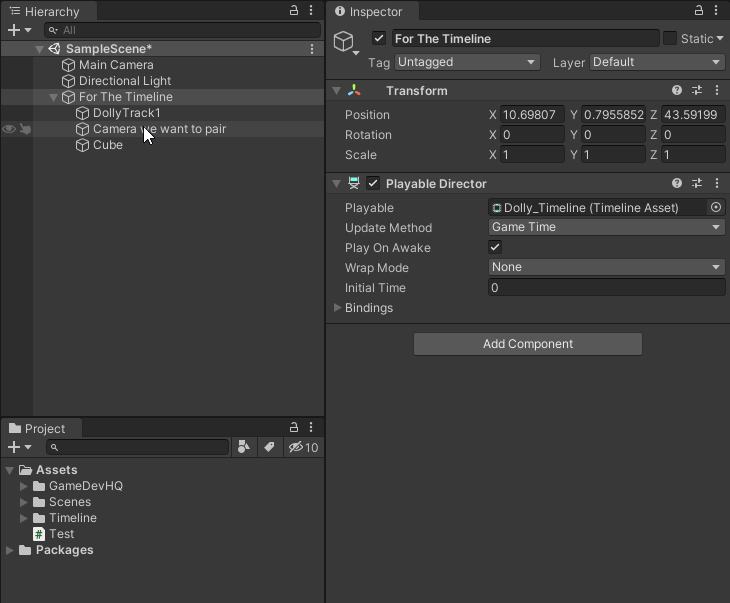730x603 pixels.
Task: Collapse the Transform component
Action: pos(337,91)
